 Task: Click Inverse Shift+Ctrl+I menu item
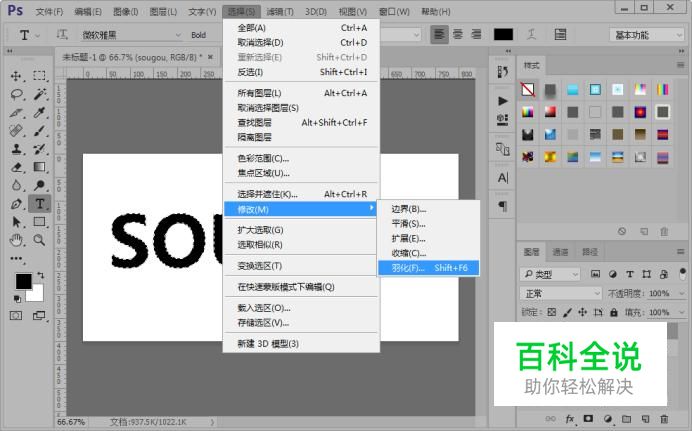[x=302, y=72]
